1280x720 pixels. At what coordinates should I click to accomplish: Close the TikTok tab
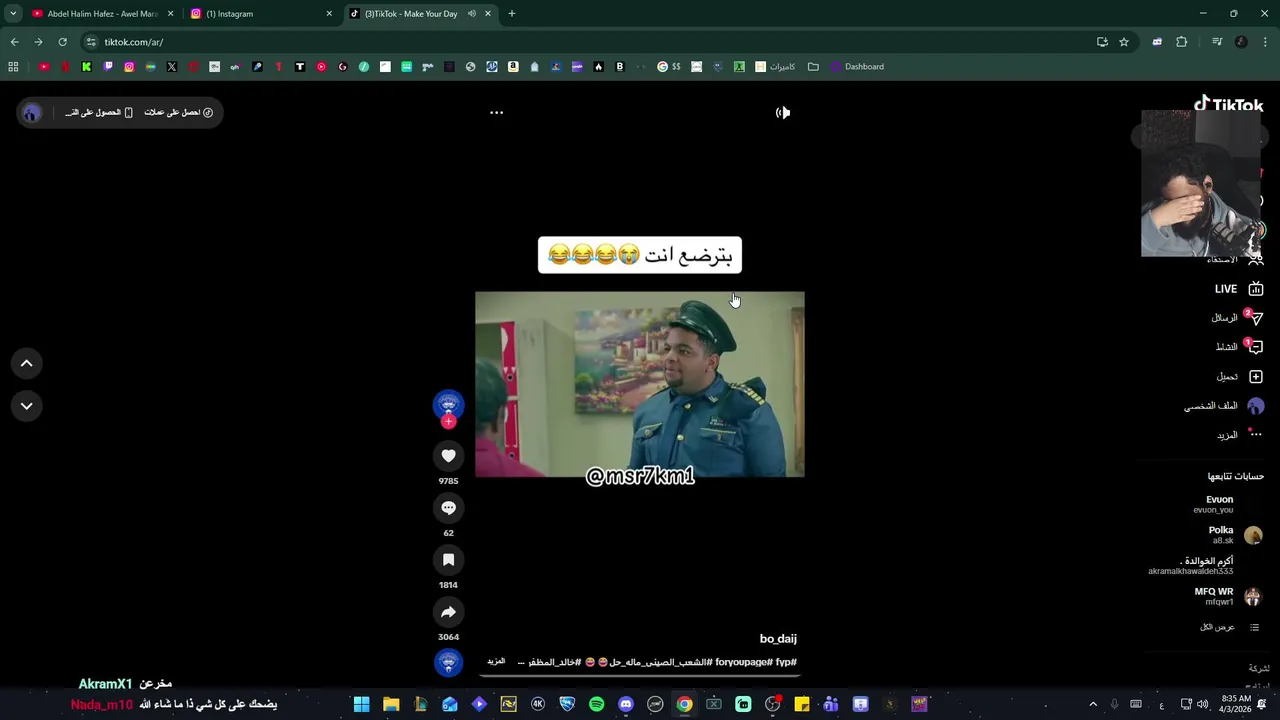coord(488,14)
